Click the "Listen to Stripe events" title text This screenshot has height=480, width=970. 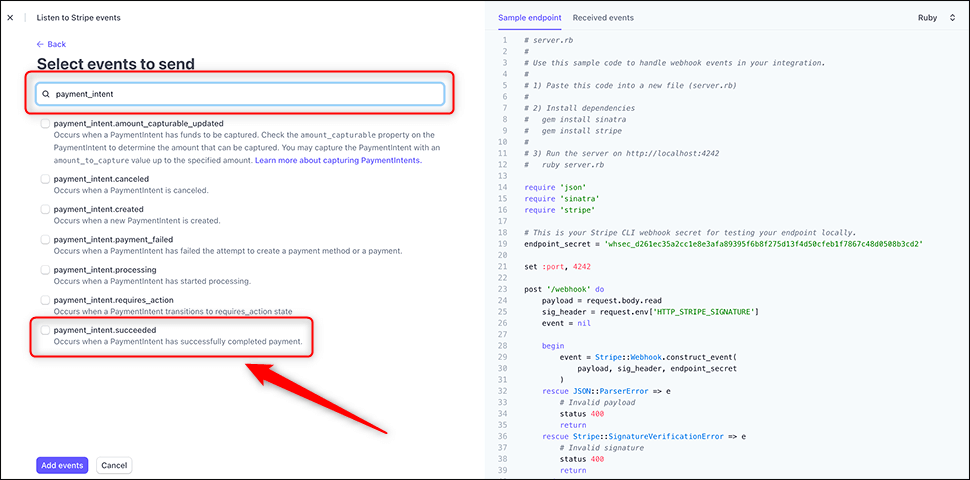coord(79,18)
